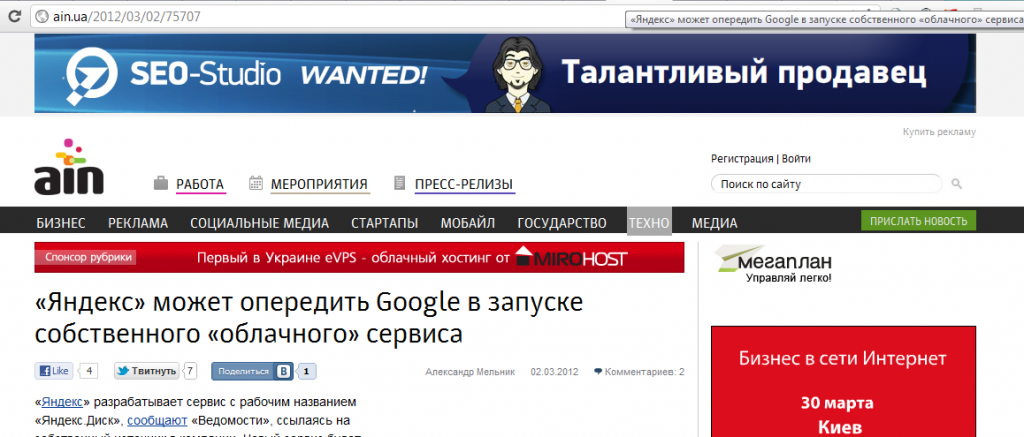1024x437 pixels.
Task: Click the Facebook Like button
Action: click(54, 371)
